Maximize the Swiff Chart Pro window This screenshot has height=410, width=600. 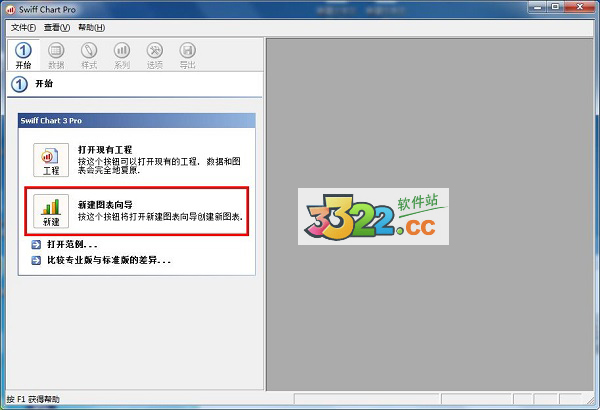(x=556, y=7)
